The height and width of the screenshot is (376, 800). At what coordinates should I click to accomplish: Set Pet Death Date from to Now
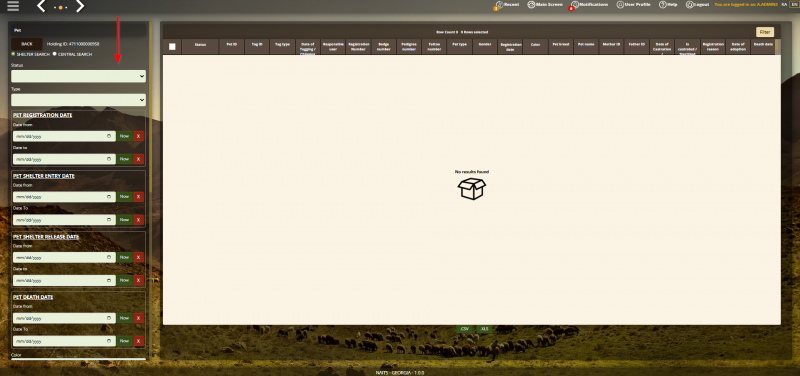[x=124, y=318]
